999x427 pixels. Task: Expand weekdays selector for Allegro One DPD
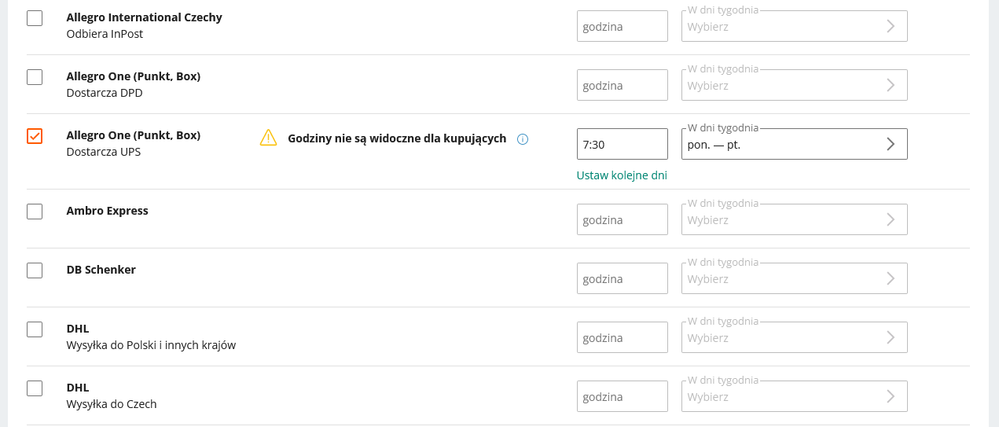coord(794,85)
